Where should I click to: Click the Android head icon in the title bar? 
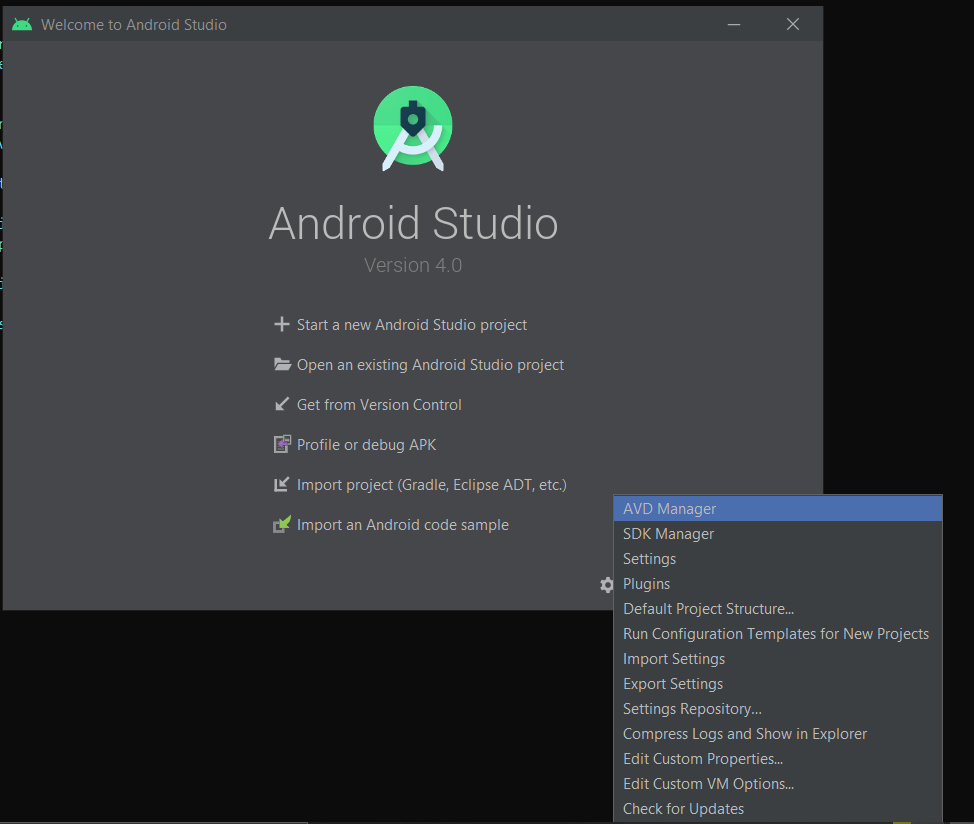point(22,24)
